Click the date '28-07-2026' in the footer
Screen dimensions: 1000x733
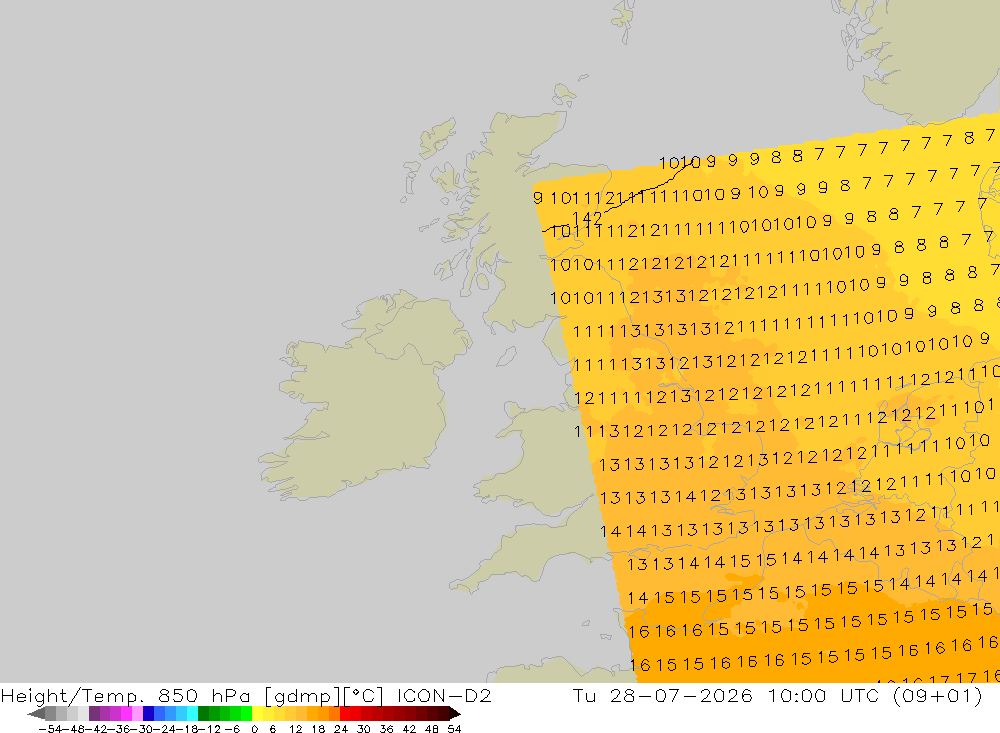(x=680, y=695)
